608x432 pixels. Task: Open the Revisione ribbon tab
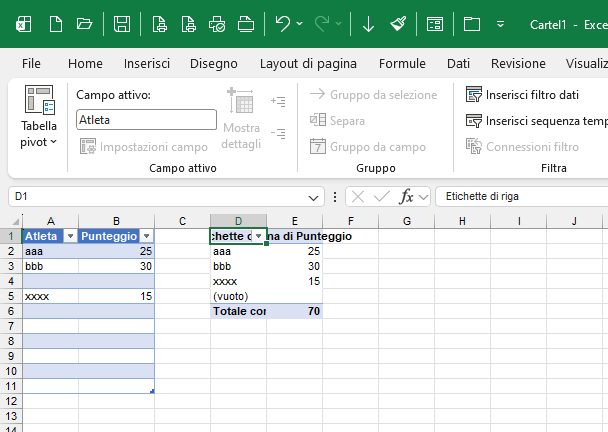(518, 64)
